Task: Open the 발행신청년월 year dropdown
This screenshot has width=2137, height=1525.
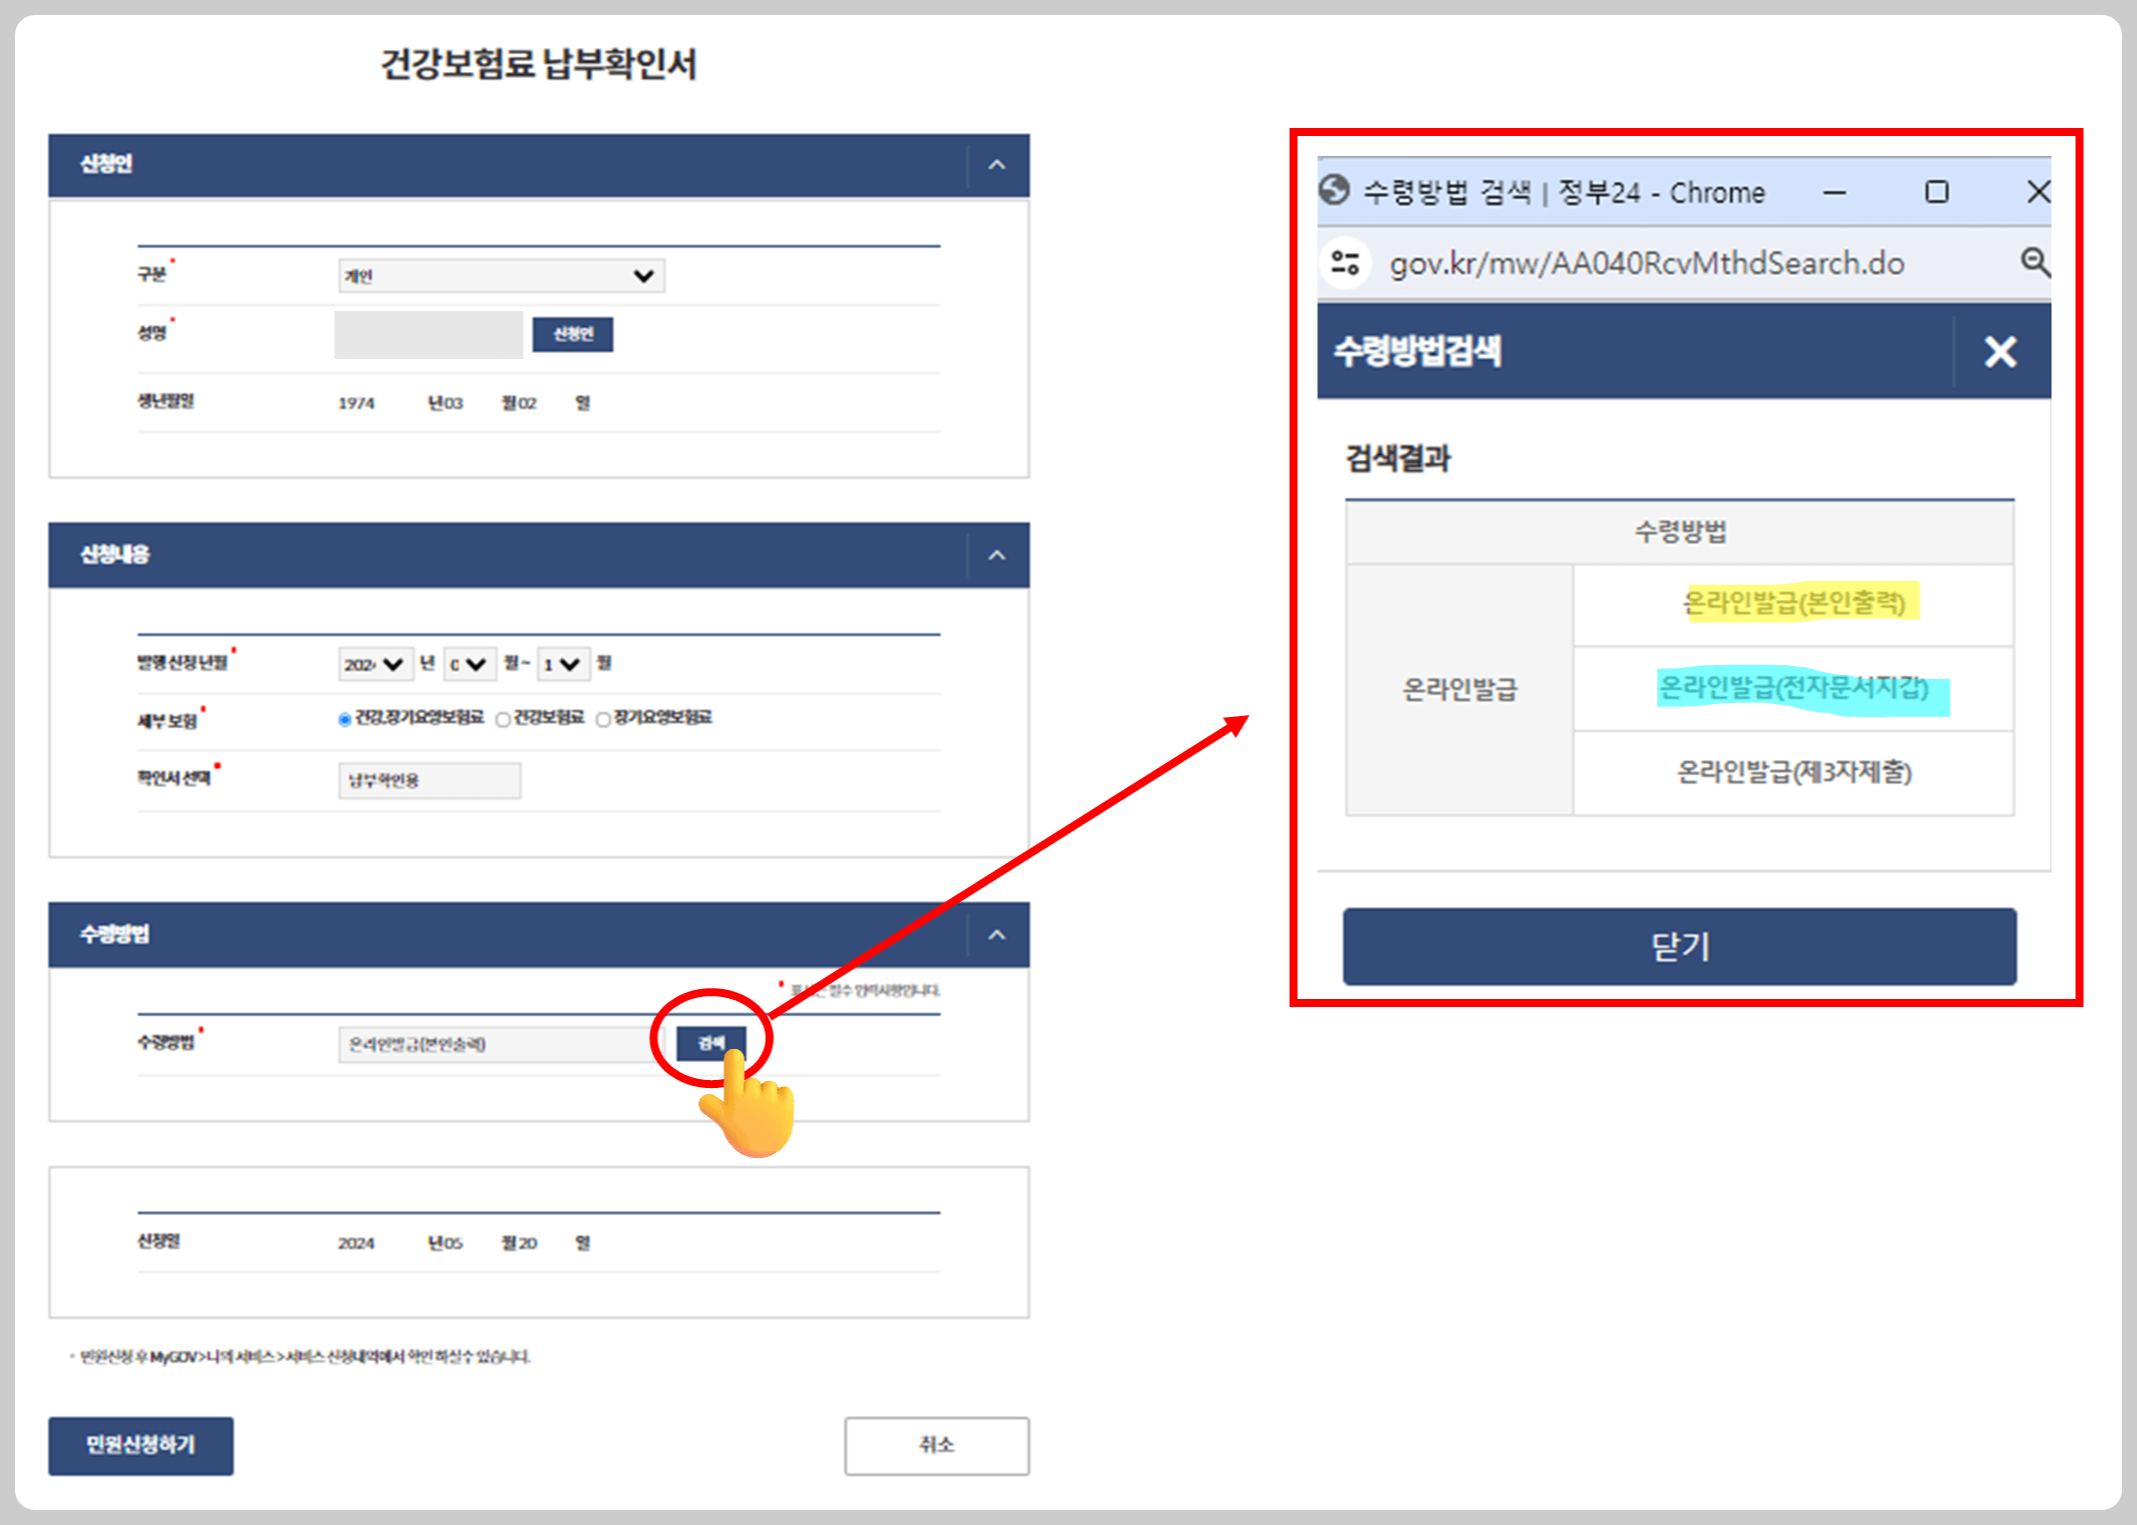Action: pos(375,664)
